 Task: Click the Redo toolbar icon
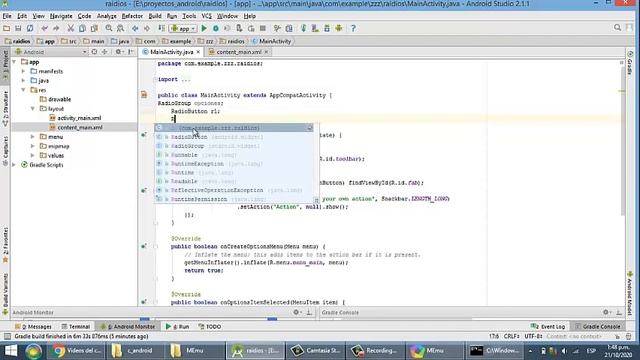click(x=56, y=28)
